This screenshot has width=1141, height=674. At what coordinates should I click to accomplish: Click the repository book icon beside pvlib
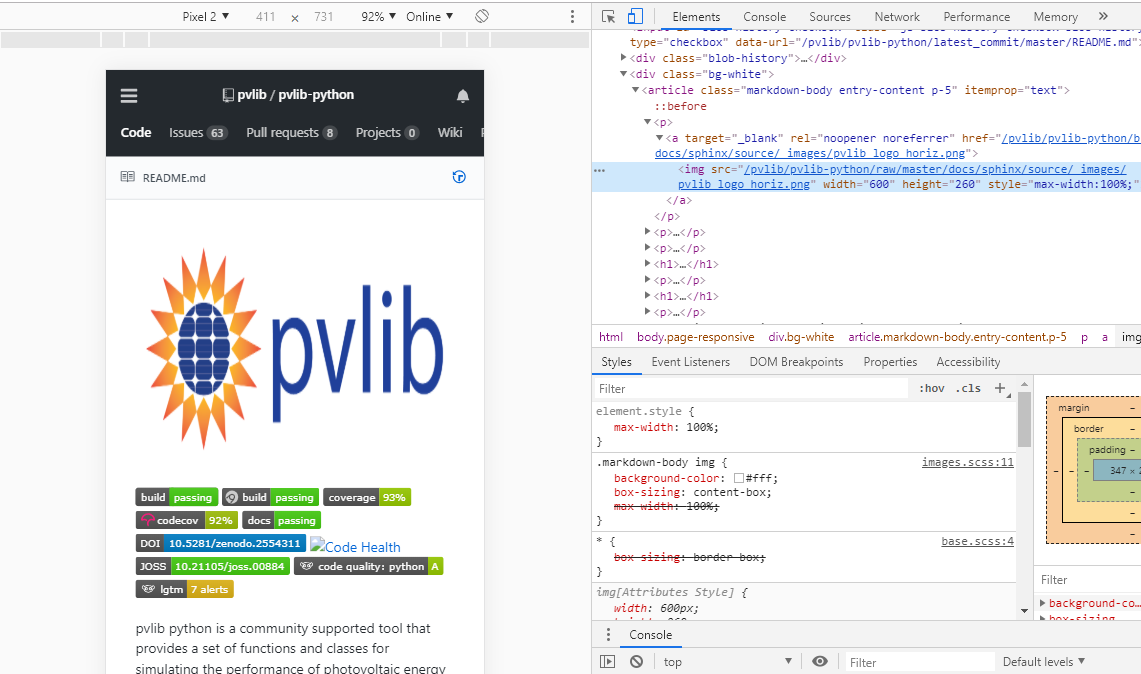click(x=228, y=95)
